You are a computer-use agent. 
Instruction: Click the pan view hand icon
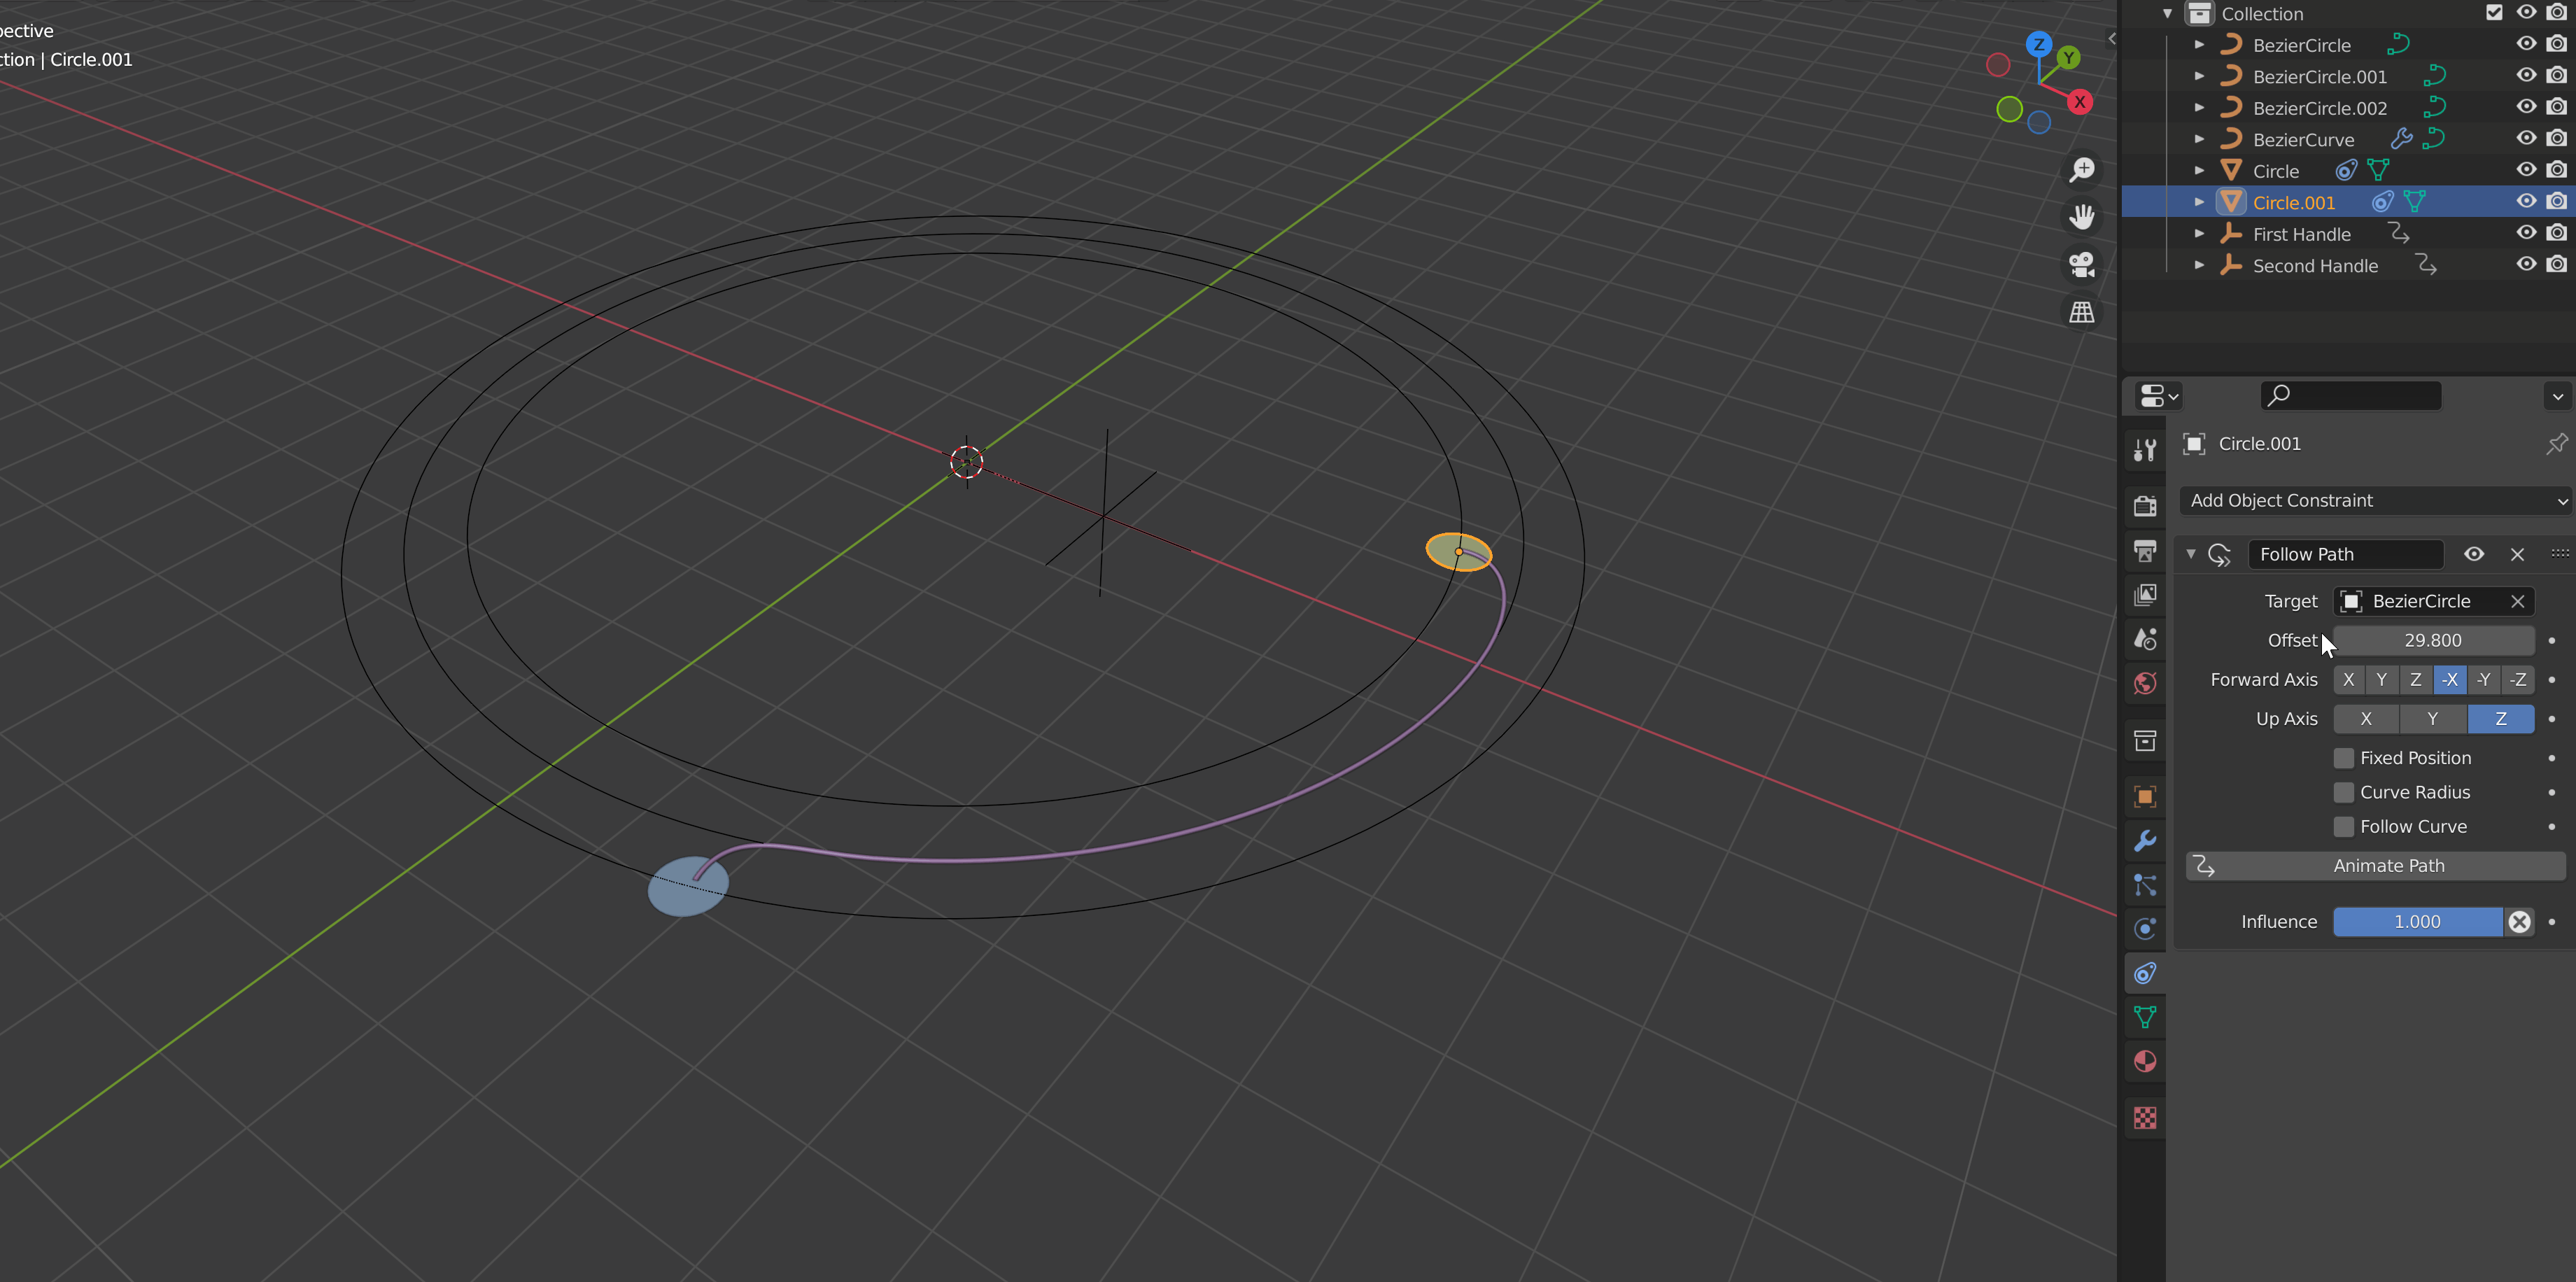(2082, 217)
